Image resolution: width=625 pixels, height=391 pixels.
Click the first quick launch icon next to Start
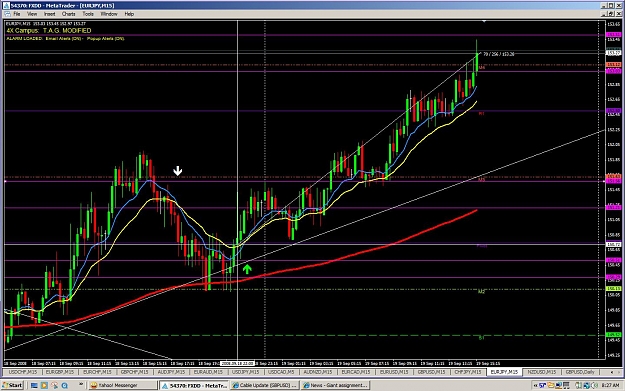click(x=34, y=385)
